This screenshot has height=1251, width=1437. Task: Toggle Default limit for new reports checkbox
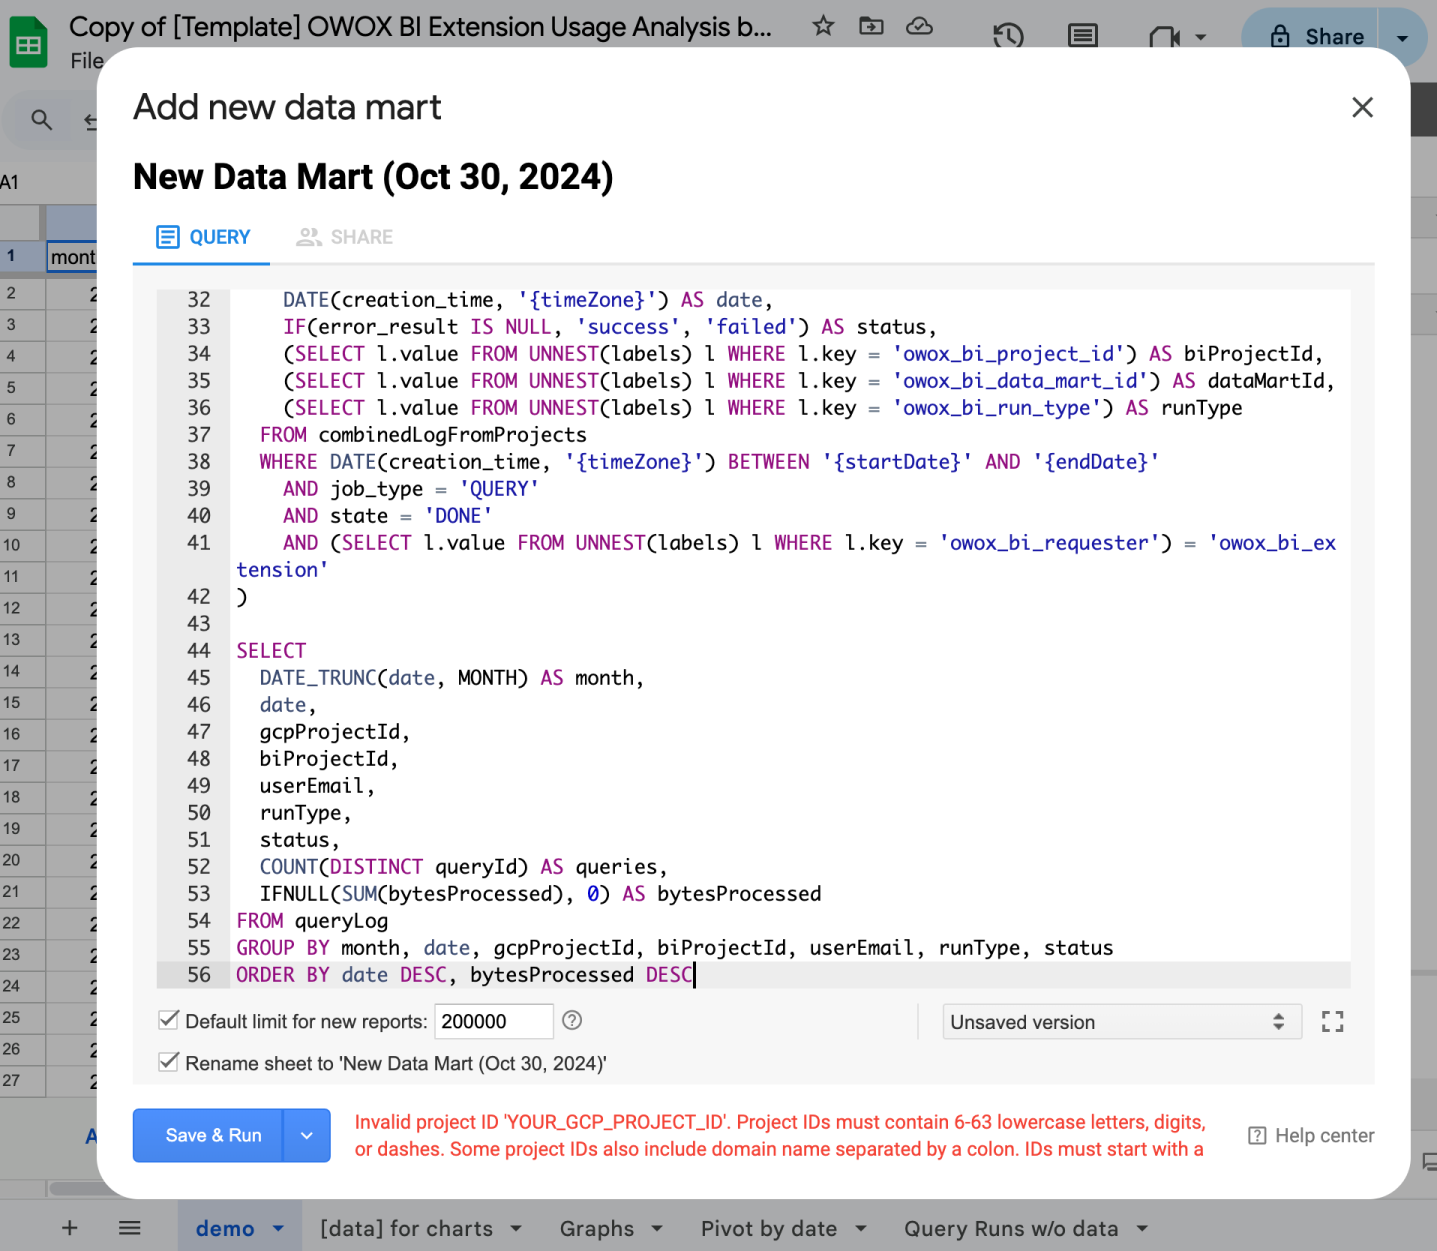[169, 1021]
